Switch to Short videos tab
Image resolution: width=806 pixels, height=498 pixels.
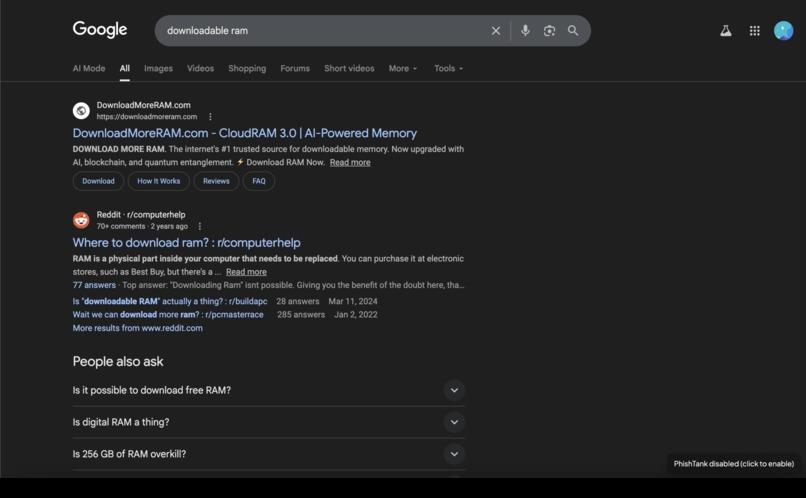[349, 68]
